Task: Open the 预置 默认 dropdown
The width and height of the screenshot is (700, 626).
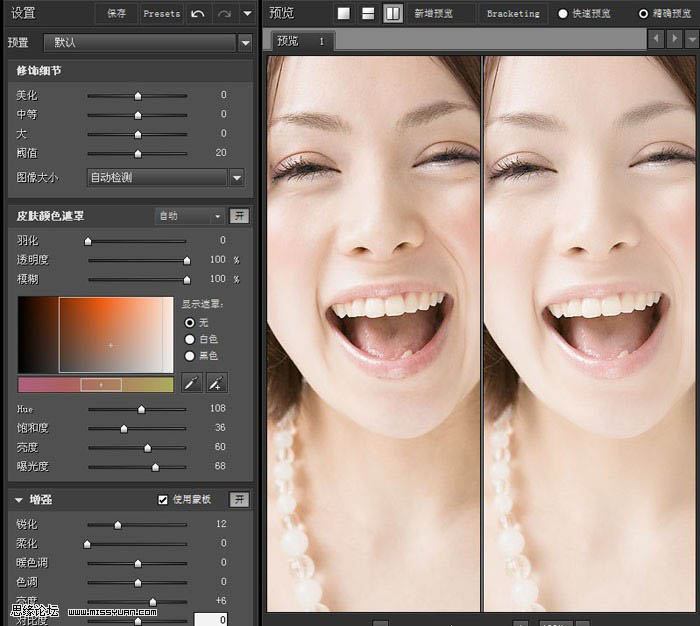Action: 245,43
